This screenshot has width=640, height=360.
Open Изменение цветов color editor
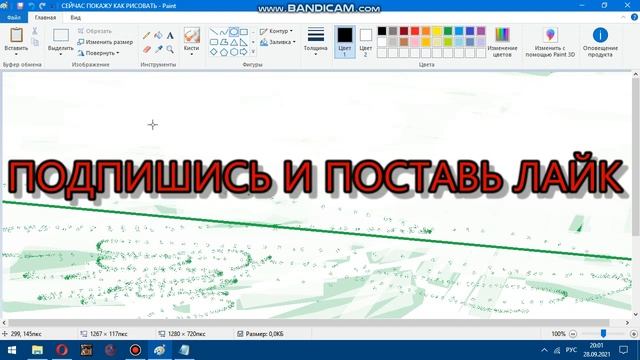pyautogui.click(x=502, y=42)
